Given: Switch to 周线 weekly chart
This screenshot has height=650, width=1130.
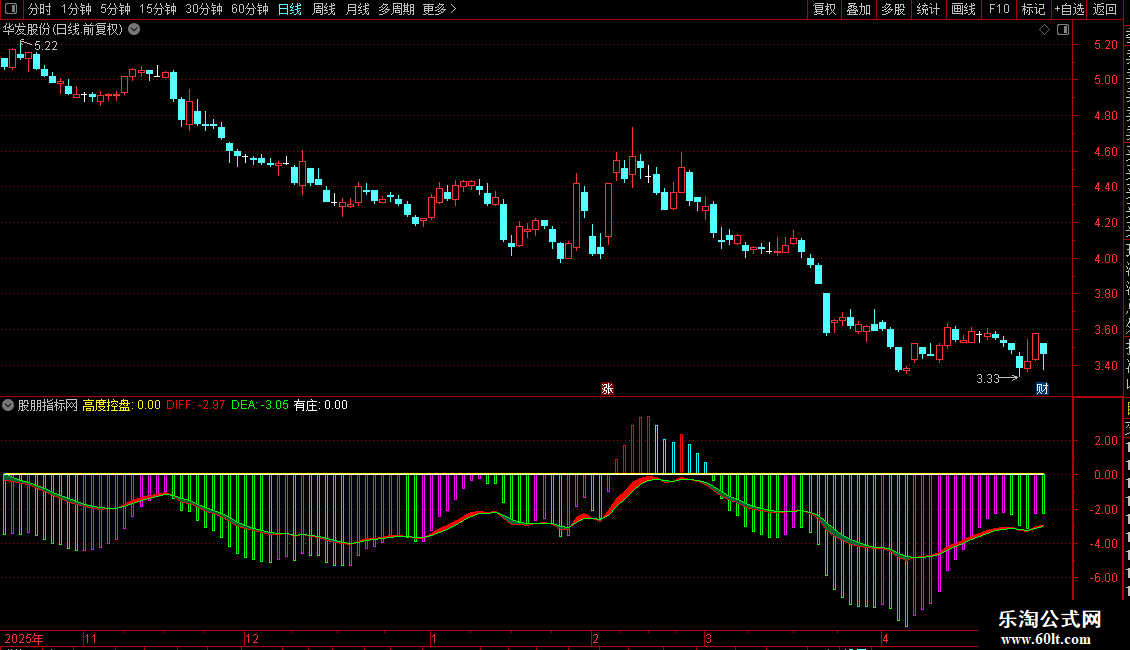Looking at the screenshot, I should (324, 9).
